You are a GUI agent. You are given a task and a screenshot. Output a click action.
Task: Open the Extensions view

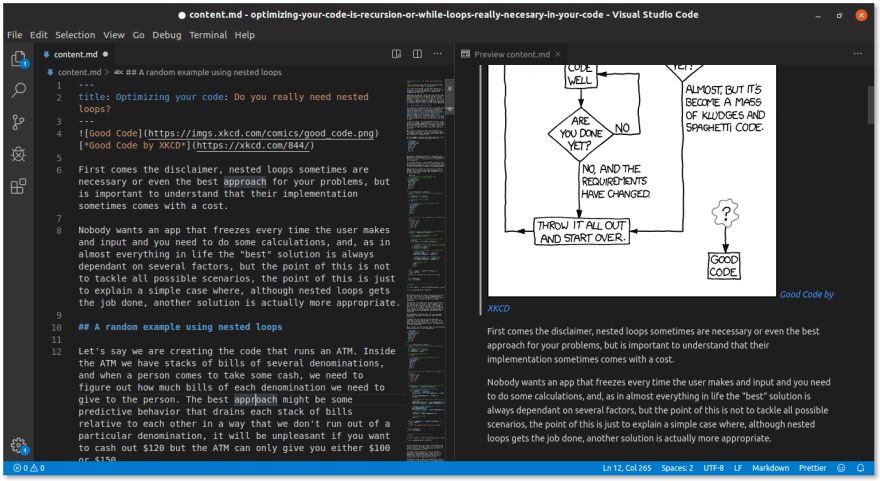pyautogui.click(x=19, y=186)
